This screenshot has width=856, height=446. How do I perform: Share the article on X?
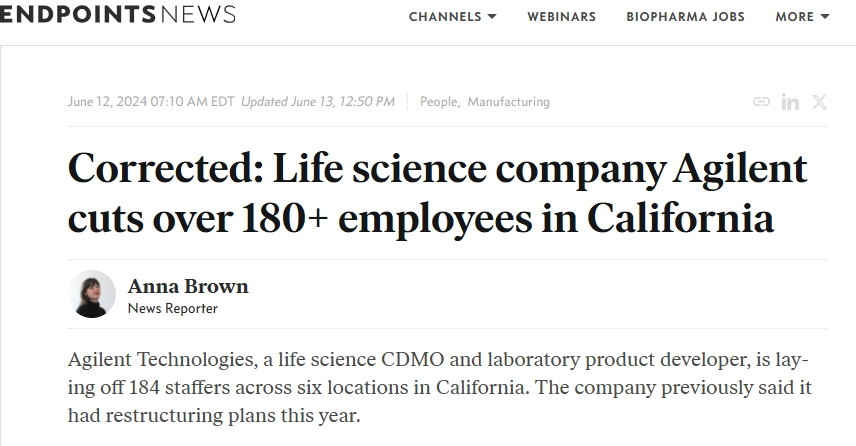(x=819, y=102)
